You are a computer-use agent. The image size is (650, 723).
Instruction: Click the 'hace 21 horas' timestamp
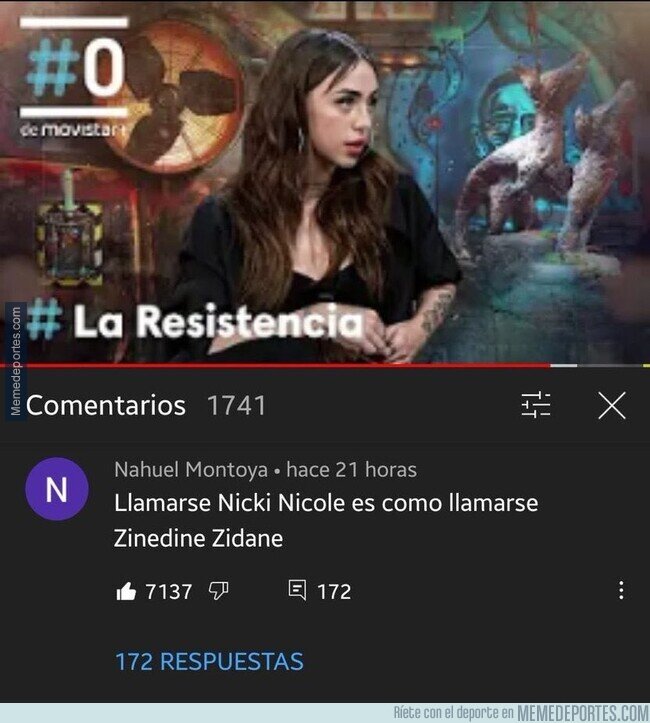point(351,470)
